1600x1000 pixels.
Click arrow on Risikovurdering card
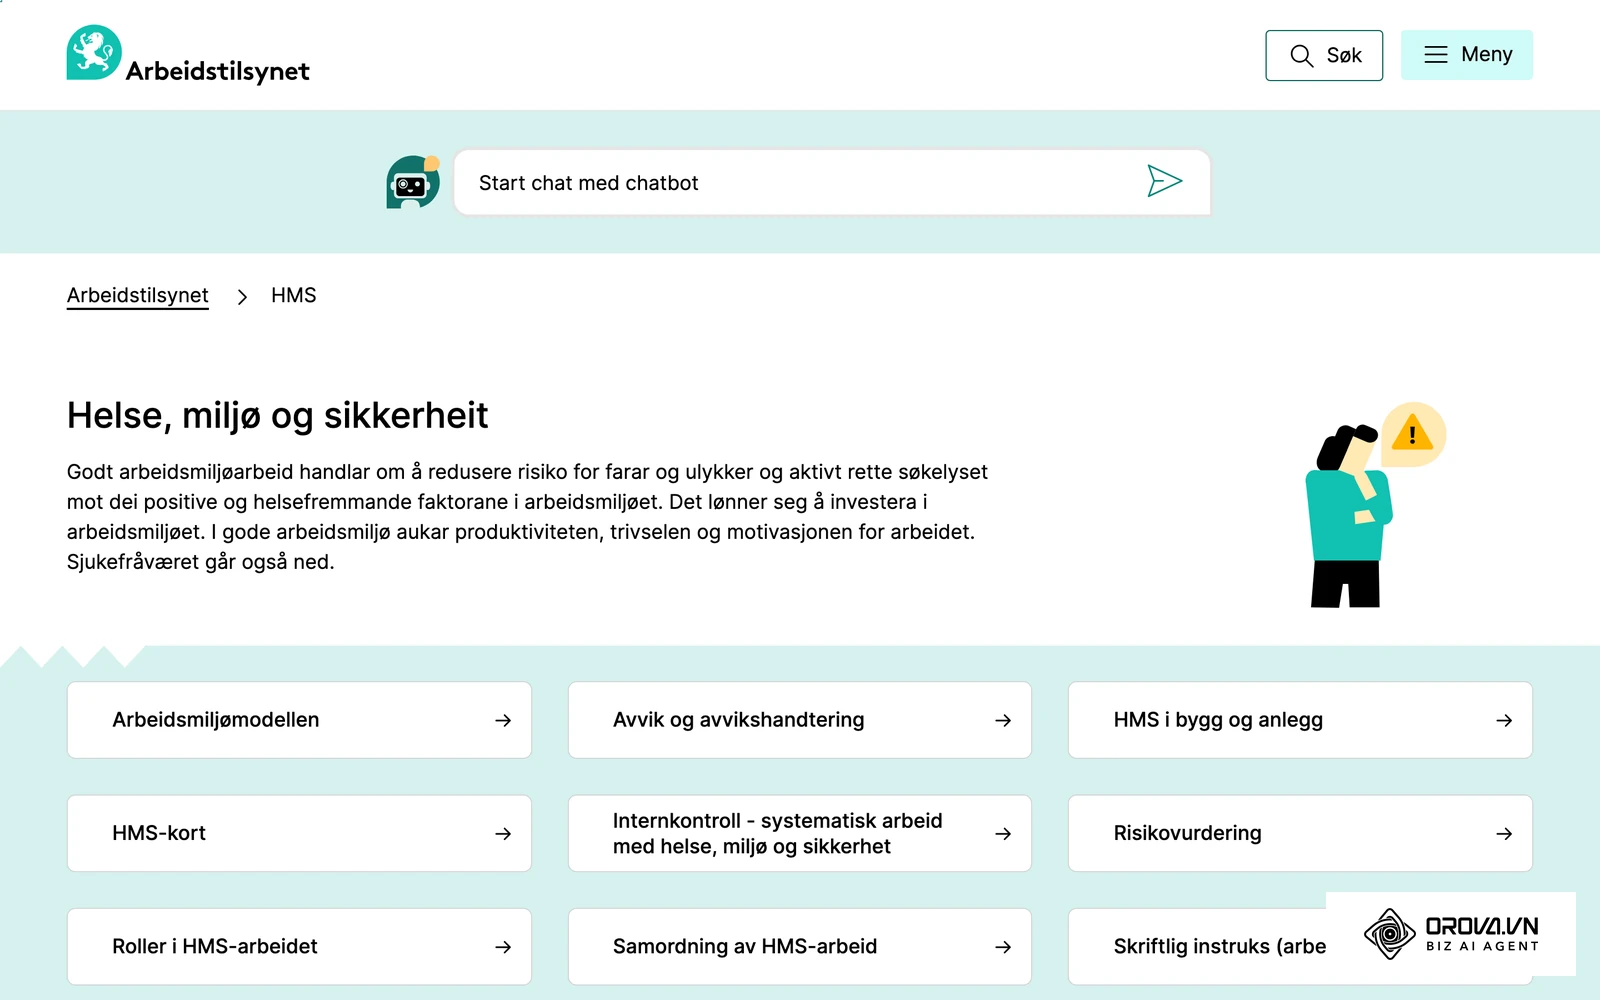click(1504, 833)
